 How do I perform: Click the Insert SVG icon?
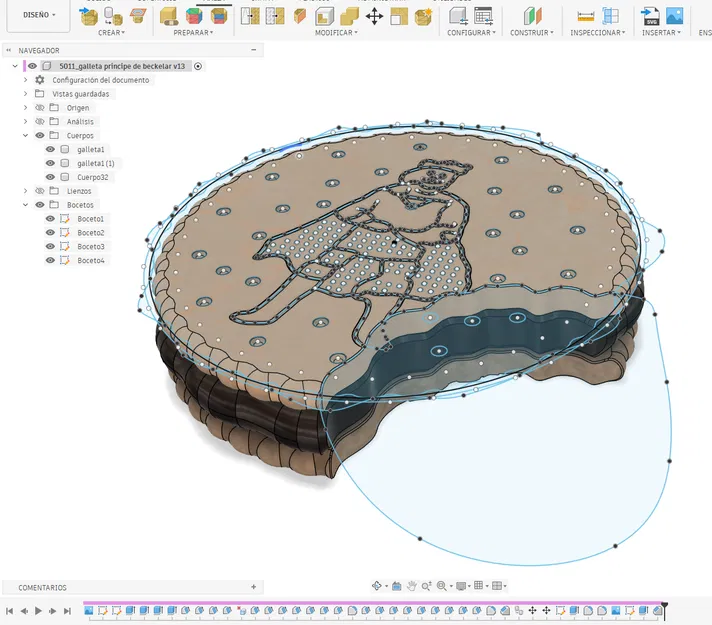[x=650, y=16]
